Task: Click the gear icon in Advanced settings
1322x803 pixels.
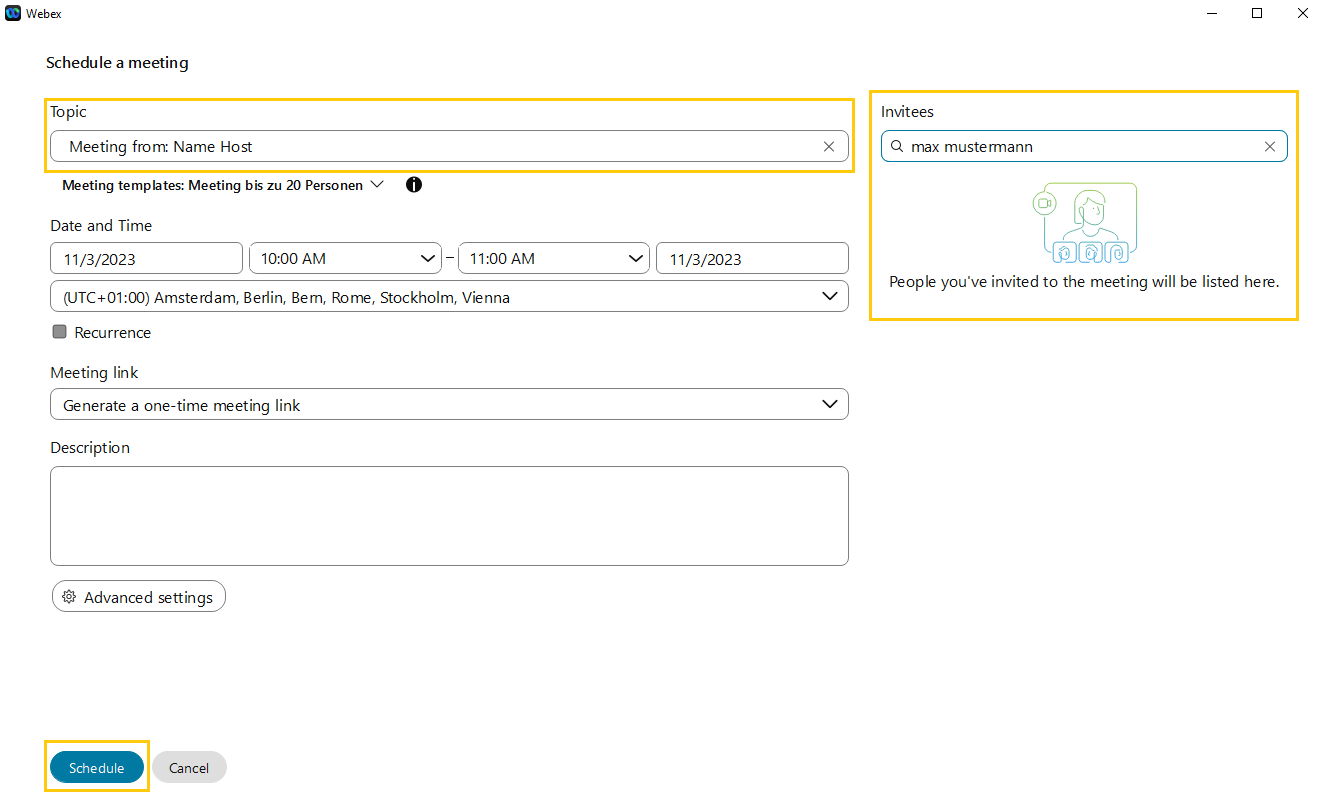Action: (69, 597)
